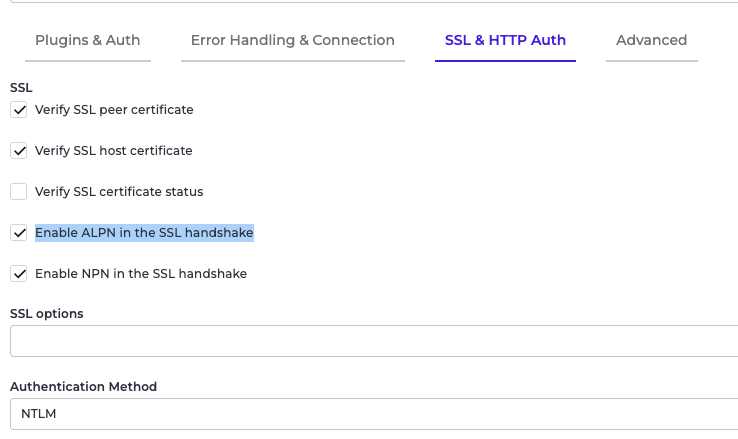Uncheck Enable NPN in SSL handshake
738x439 pixels.
point(19,274)
